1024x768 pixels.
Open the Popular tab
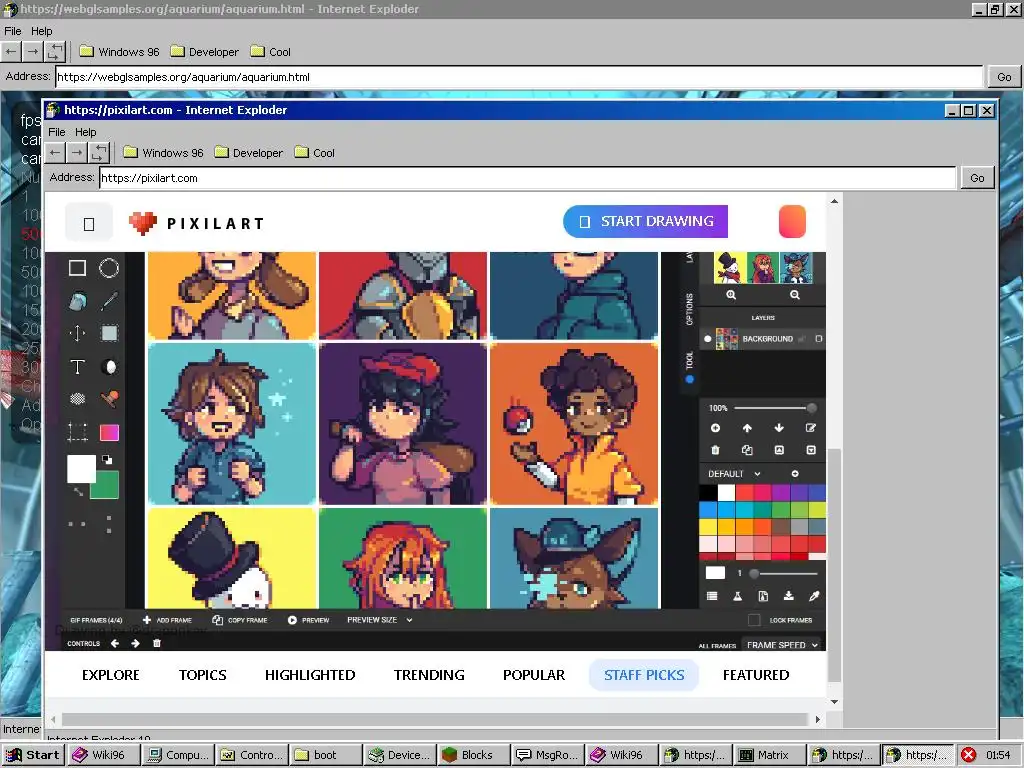534,675
